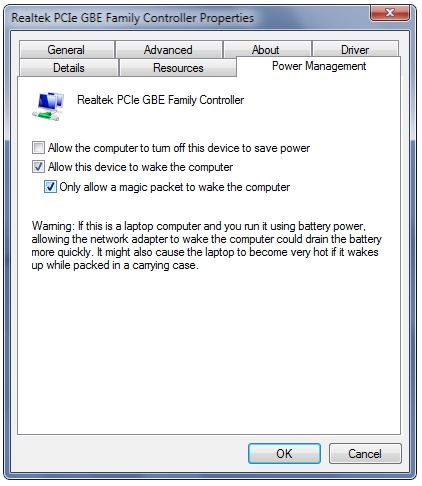
Task: Select the Power Management tab
Action: [x=319, y=66]
